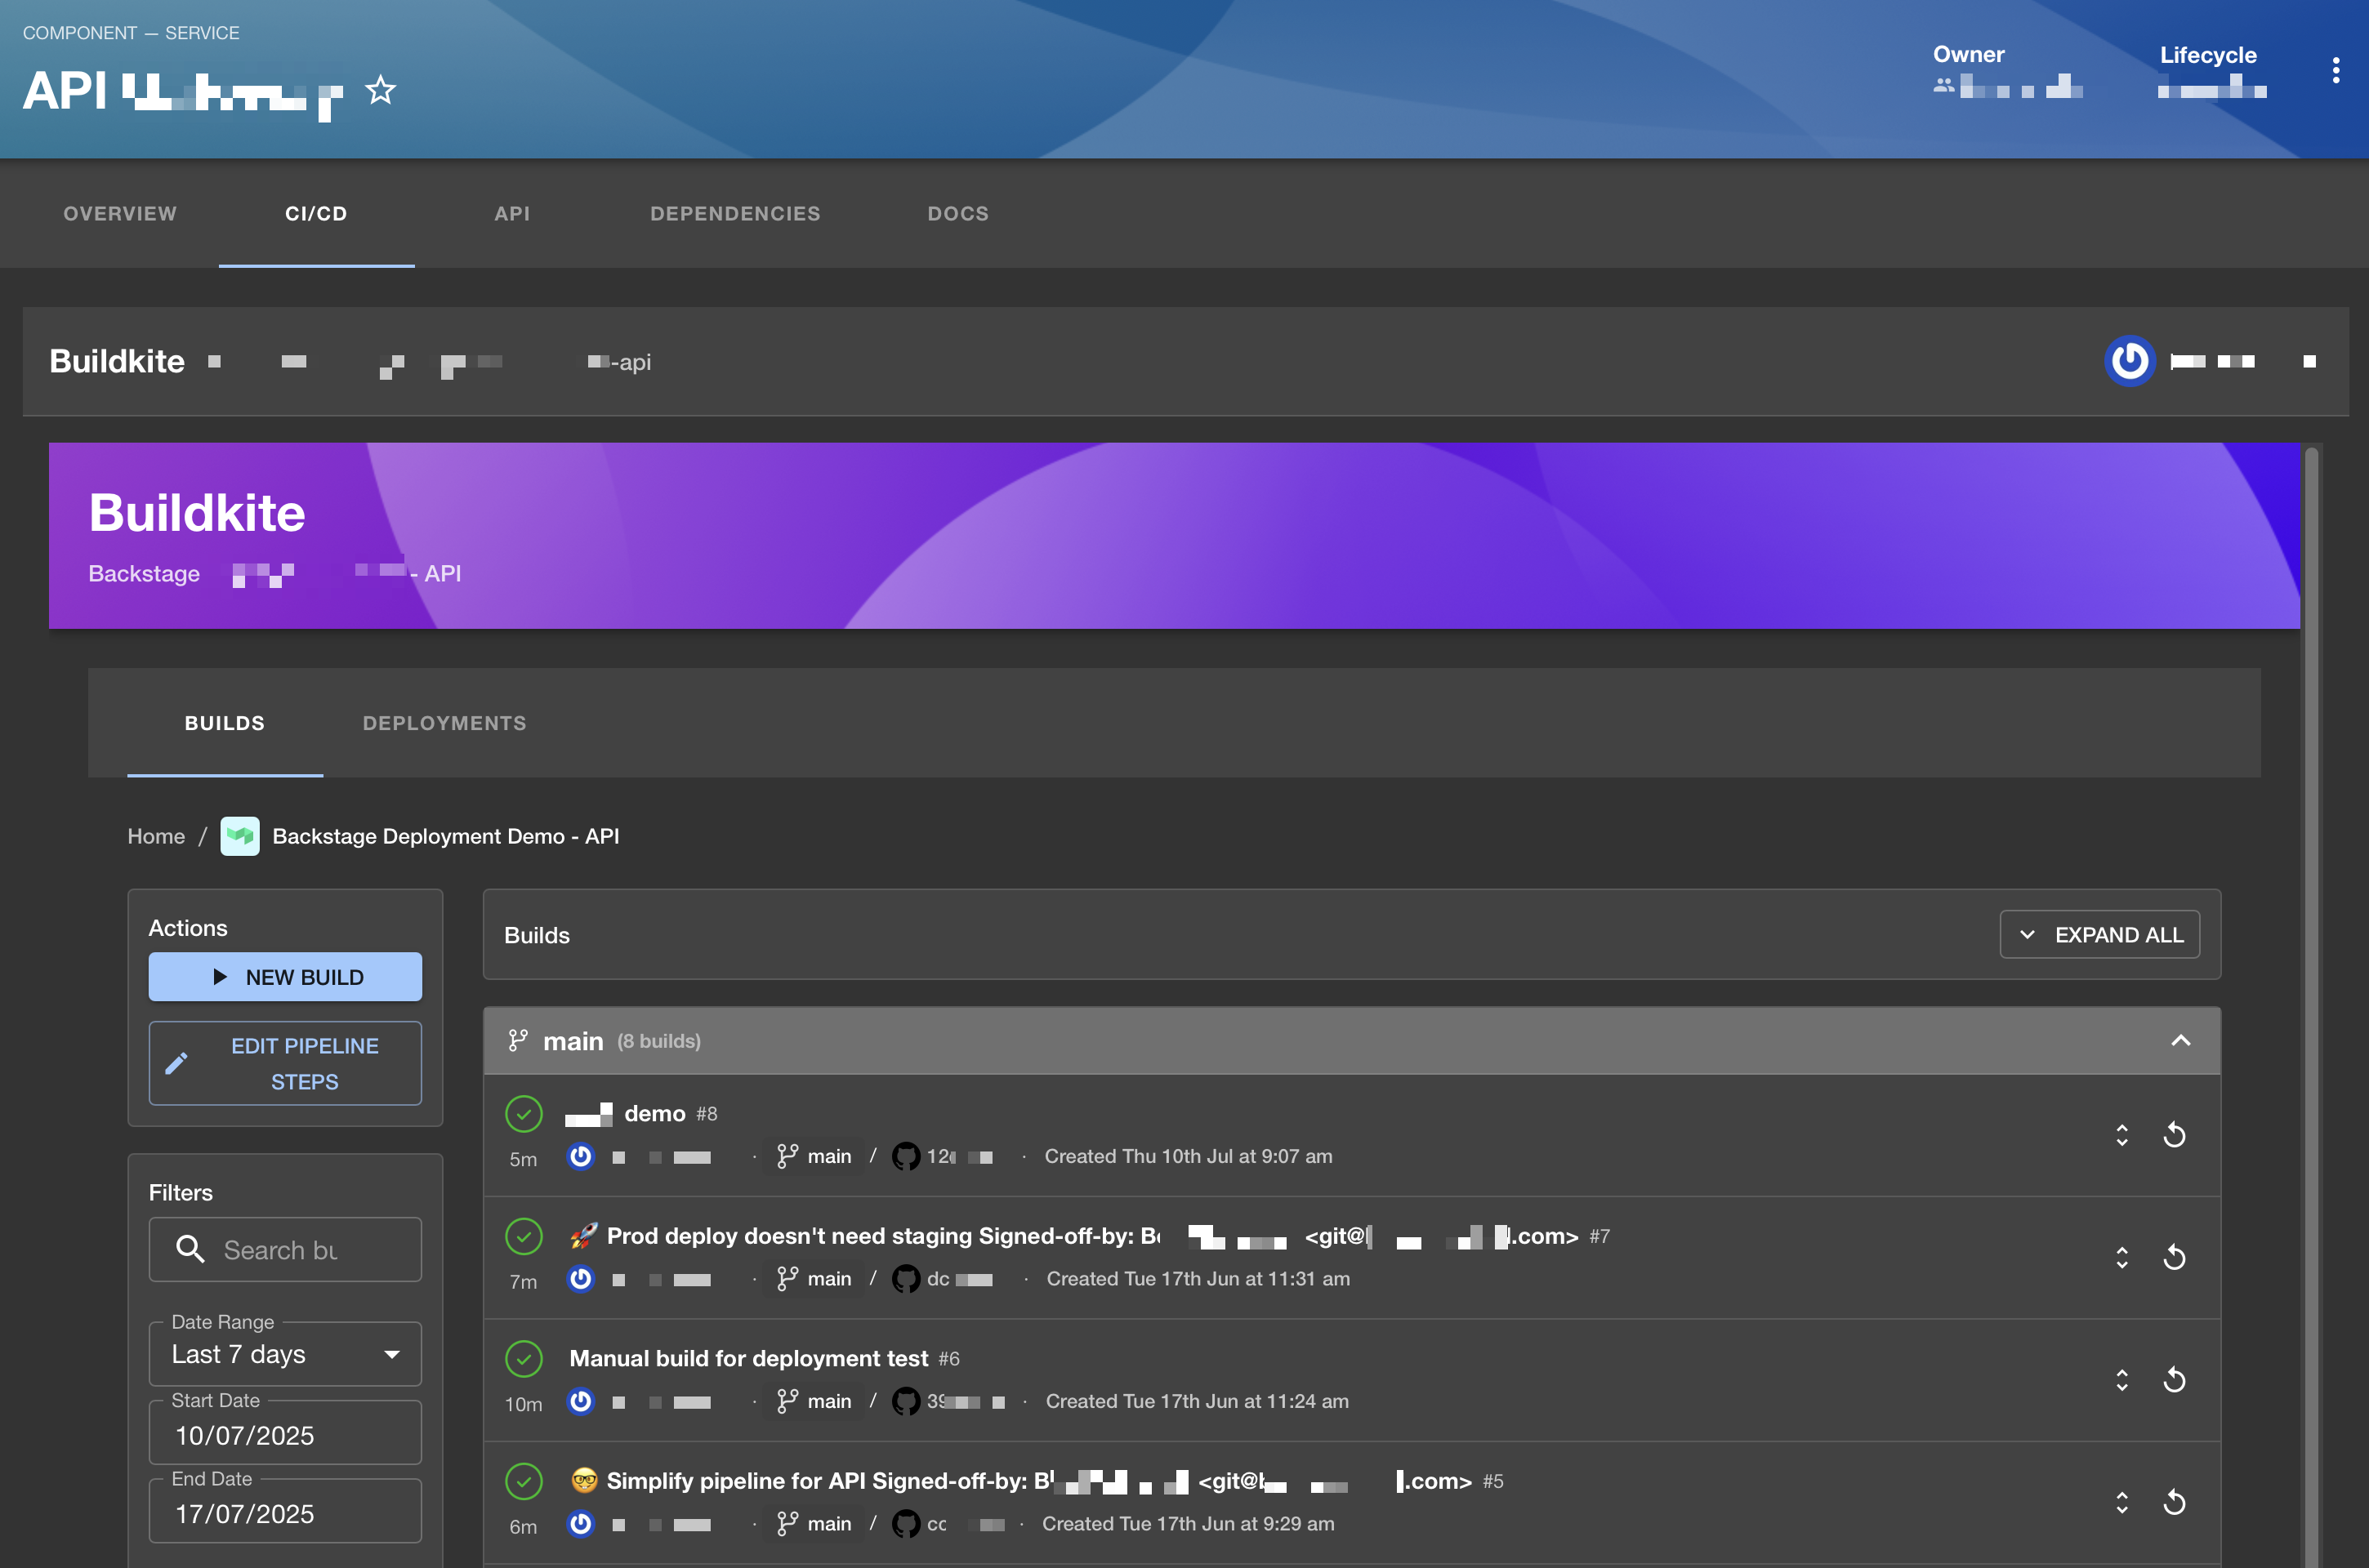Image resolution: width=2369 pixels, height=1568 pixels.
Task: Expand details of the demo build #8
Action: click(2124, 1135)
